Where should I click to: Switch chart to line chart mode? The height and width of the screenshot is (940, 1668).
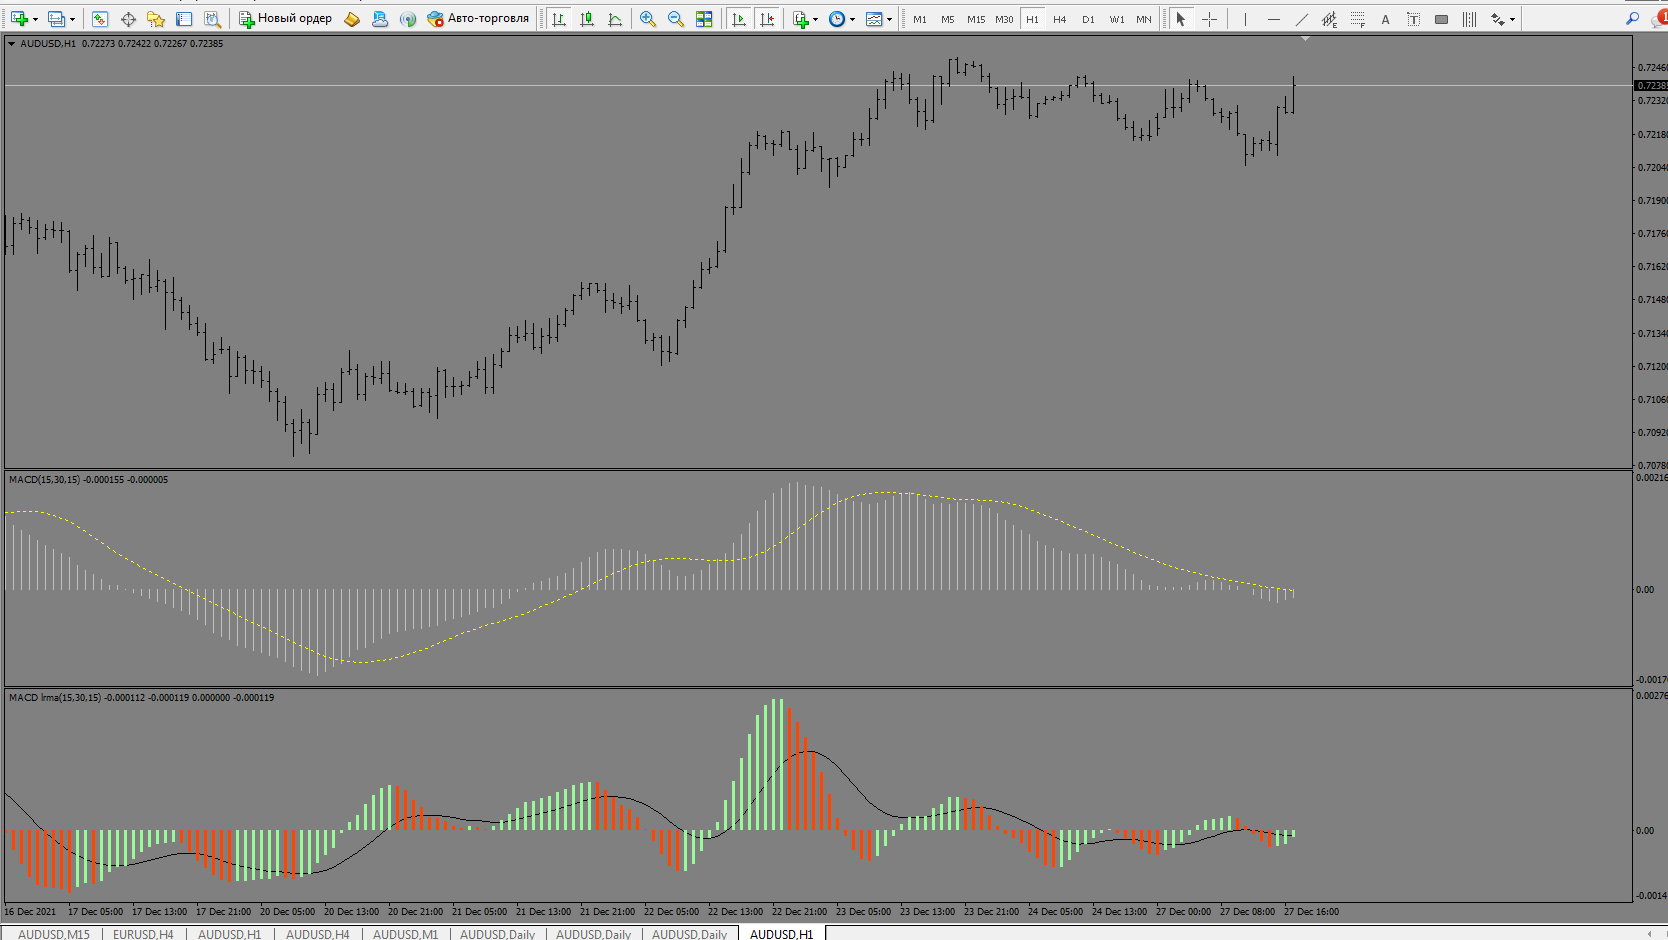click(615, 19)
